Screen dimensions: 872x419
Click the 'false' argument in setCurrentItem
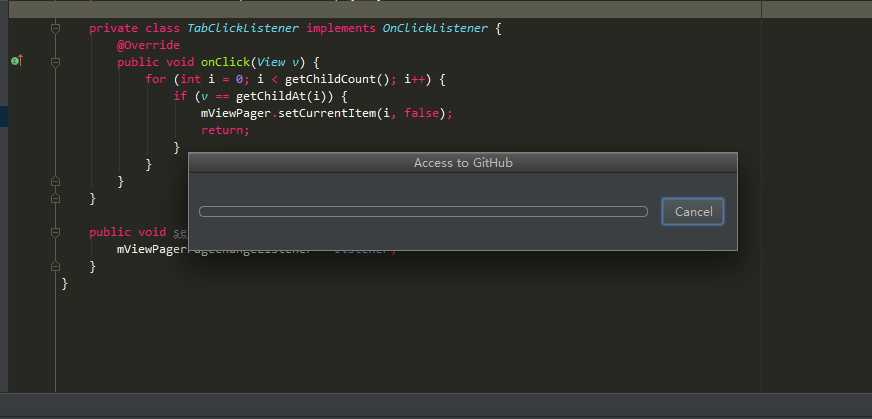coord(421,114)
